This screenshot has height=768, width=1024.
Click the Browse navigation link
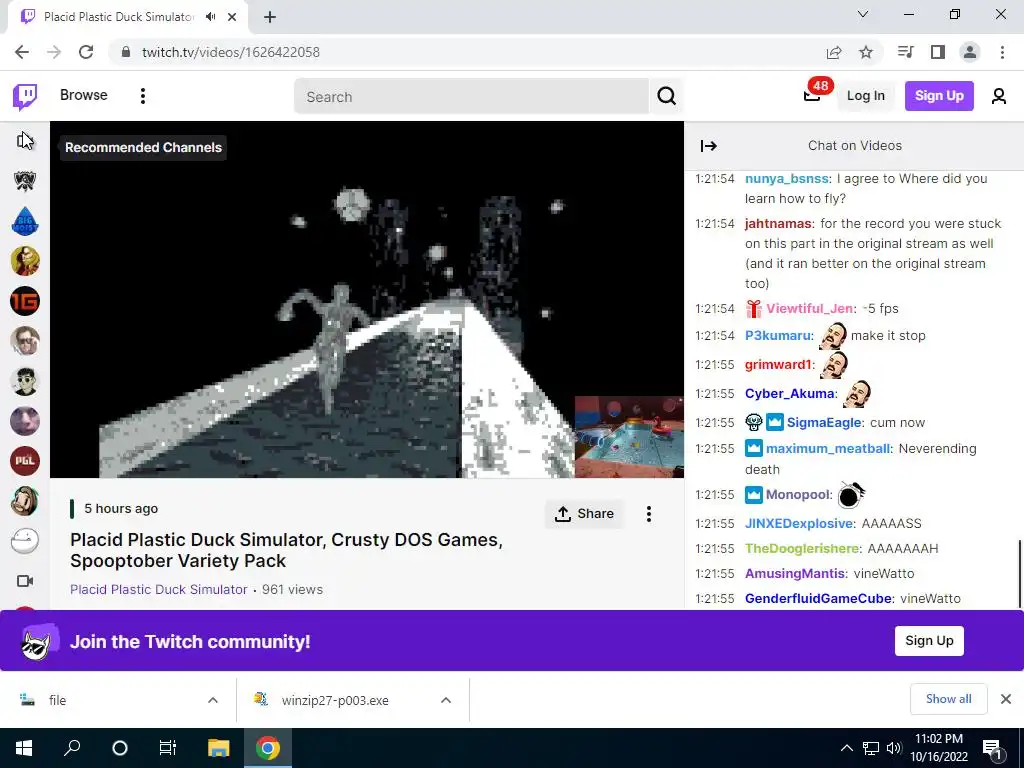tap(84, 95)
